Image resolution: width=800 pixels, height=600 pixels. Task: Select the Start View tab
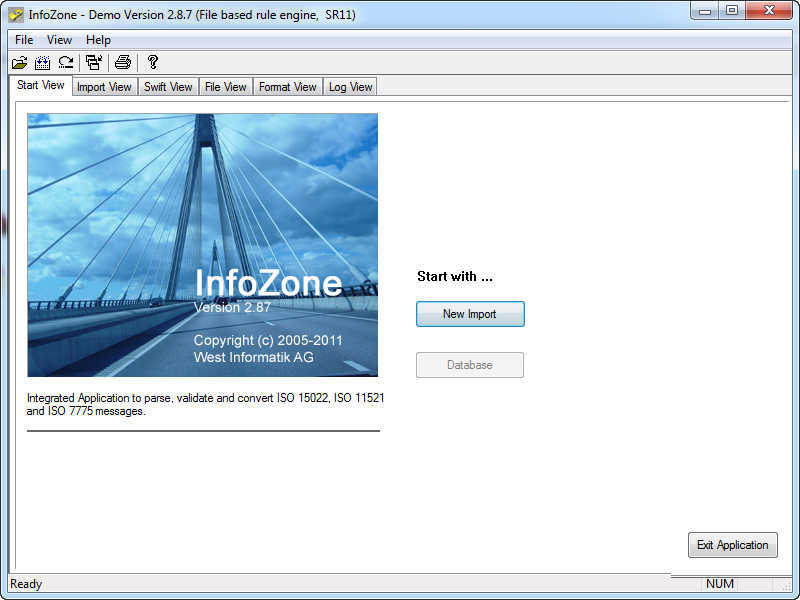(x=41, y=85)
